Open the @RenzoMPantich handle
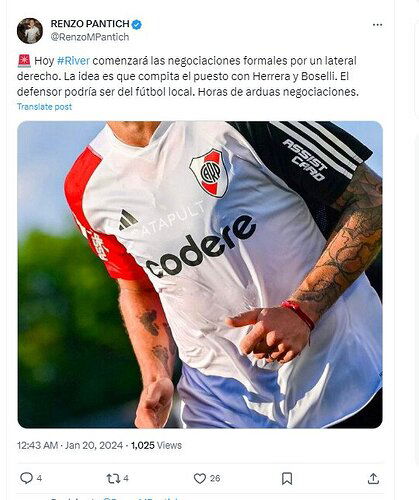This screenshot has height=500, width=419. (90, 37)
